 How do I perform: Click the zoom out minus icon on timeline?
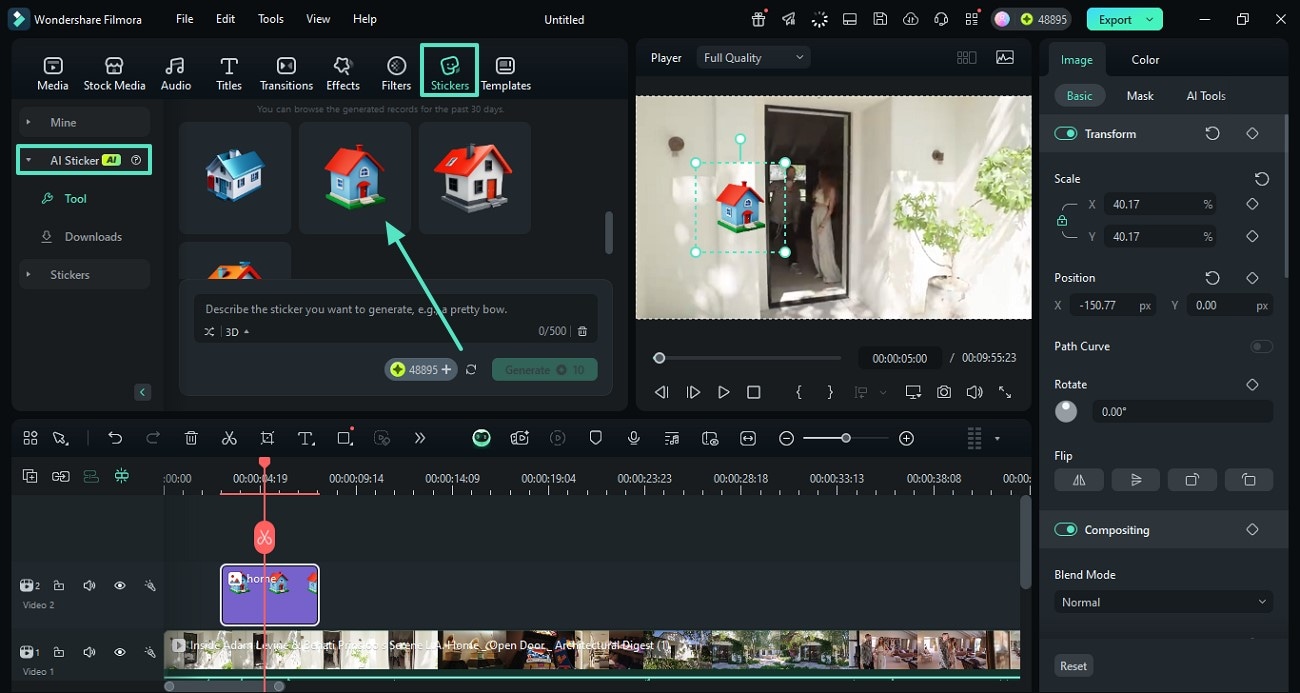coord(787,438)
